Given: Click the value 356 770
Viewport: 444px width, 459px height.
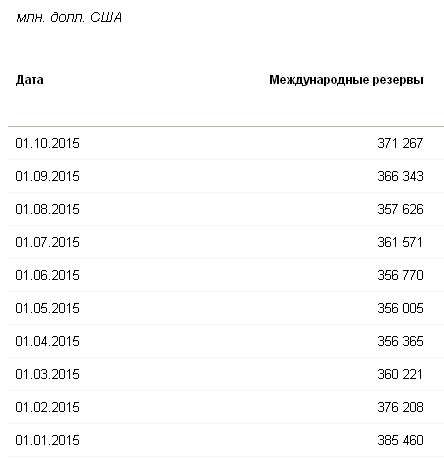Looking at the screenshot, I should [400, 275].
